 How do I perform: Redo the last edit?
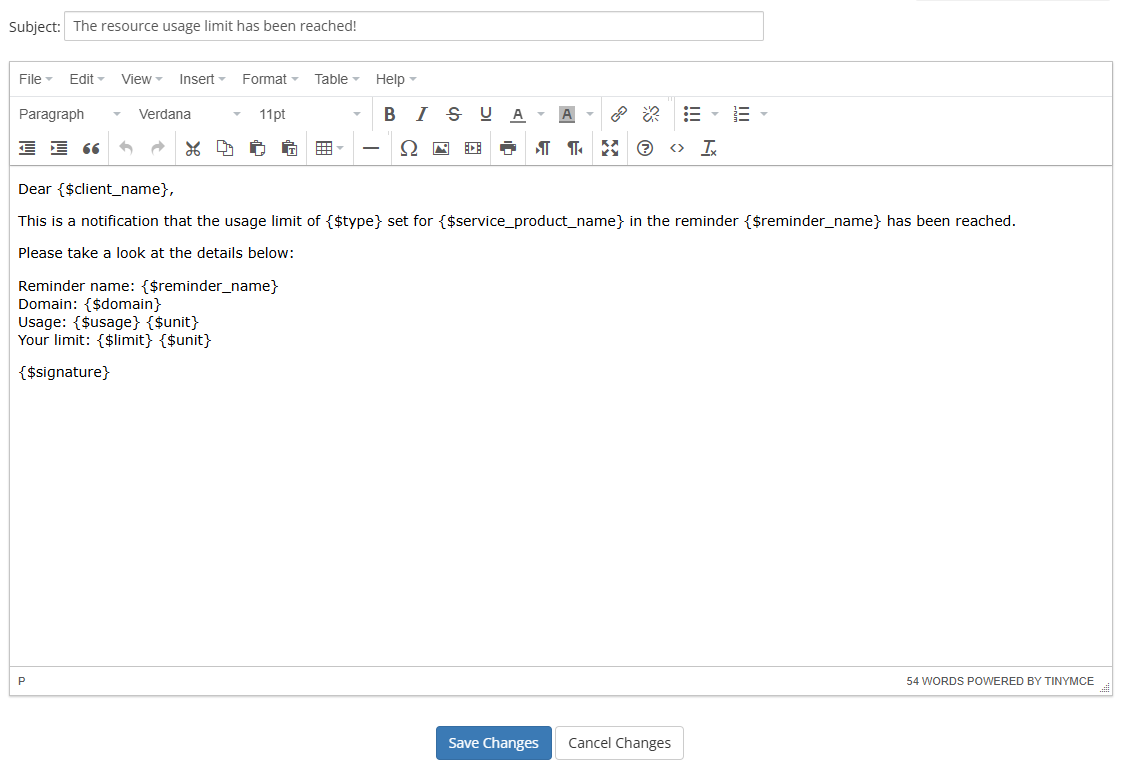click(x=158, y=148)
